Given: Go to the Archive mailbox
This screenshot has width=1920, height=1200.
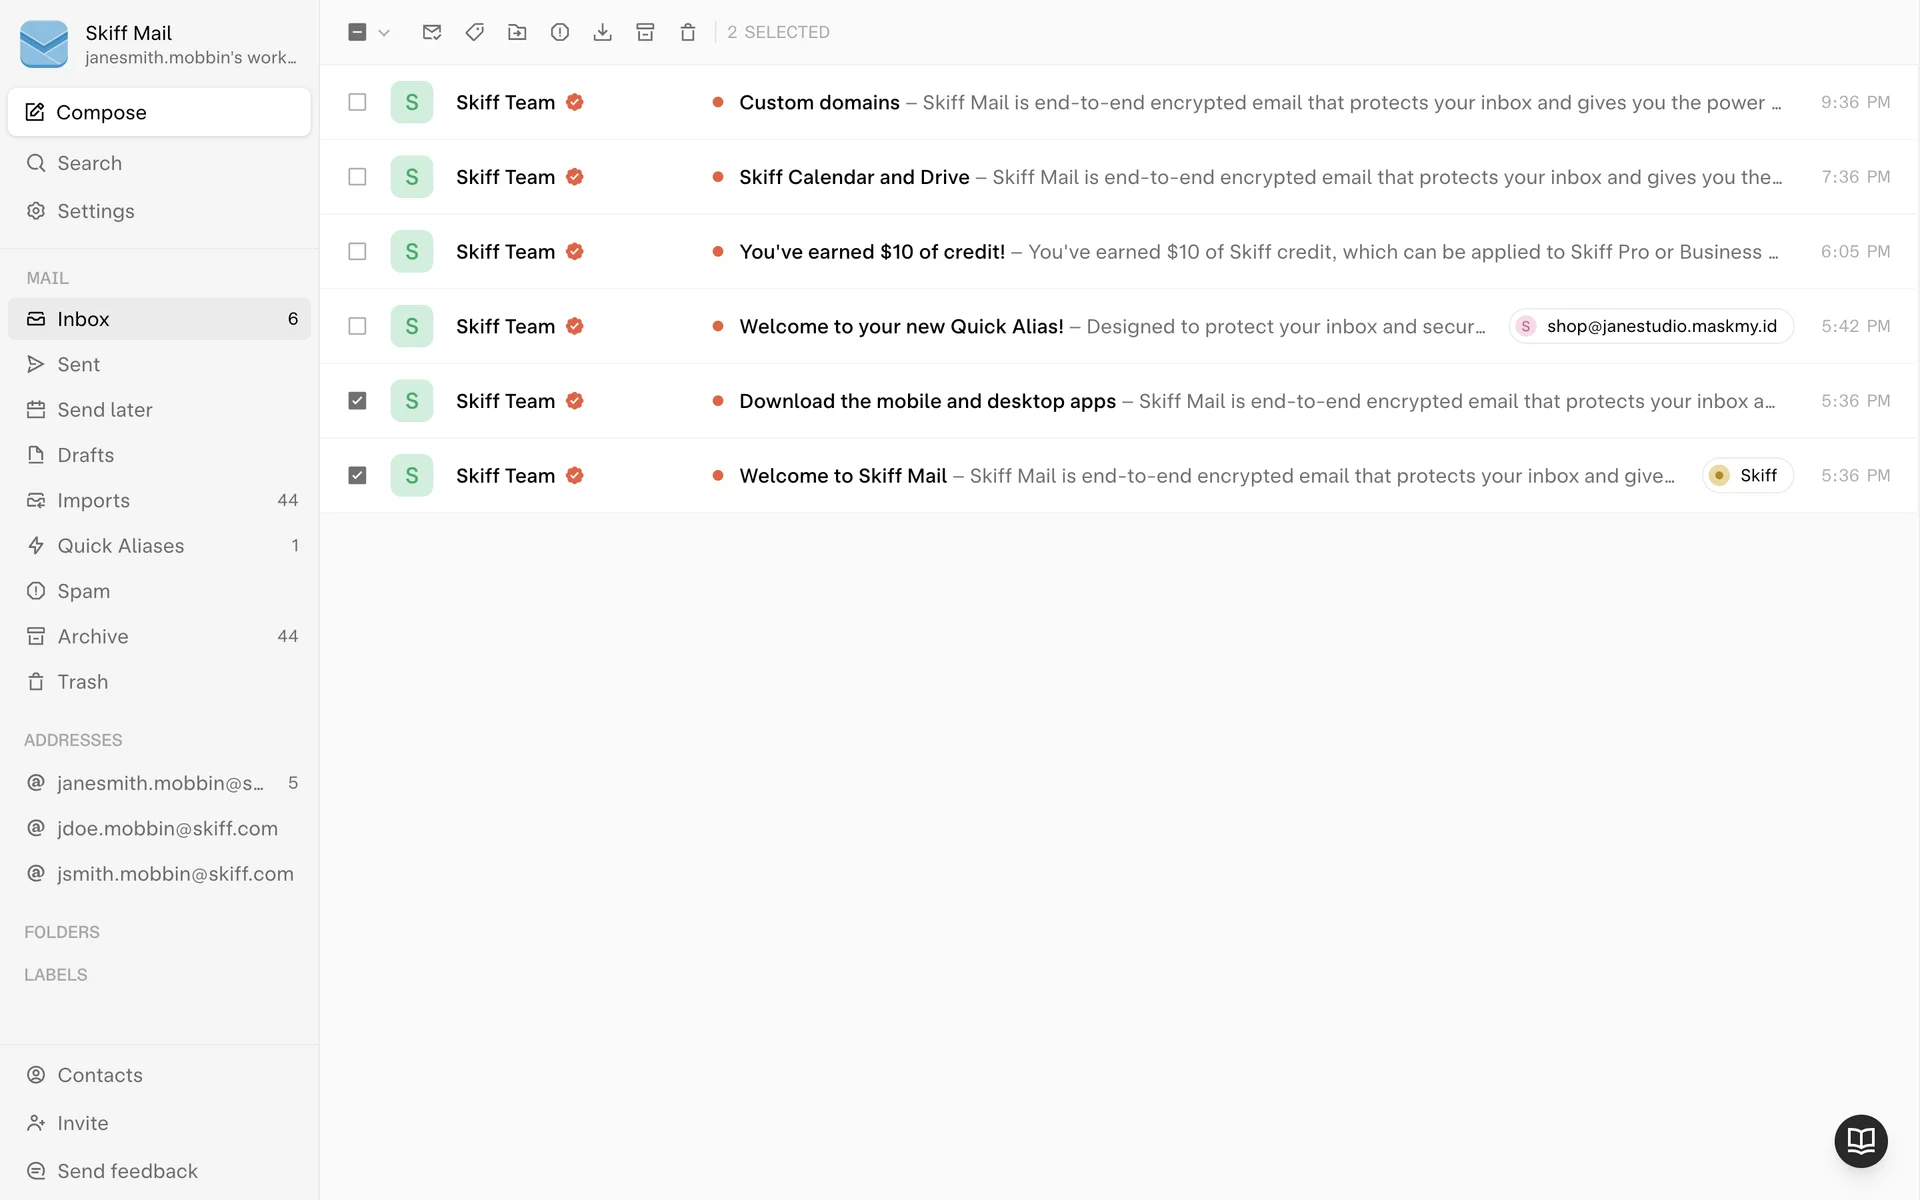Looking at the screenshot, I should pyautogui.click(x=93, y=637).
